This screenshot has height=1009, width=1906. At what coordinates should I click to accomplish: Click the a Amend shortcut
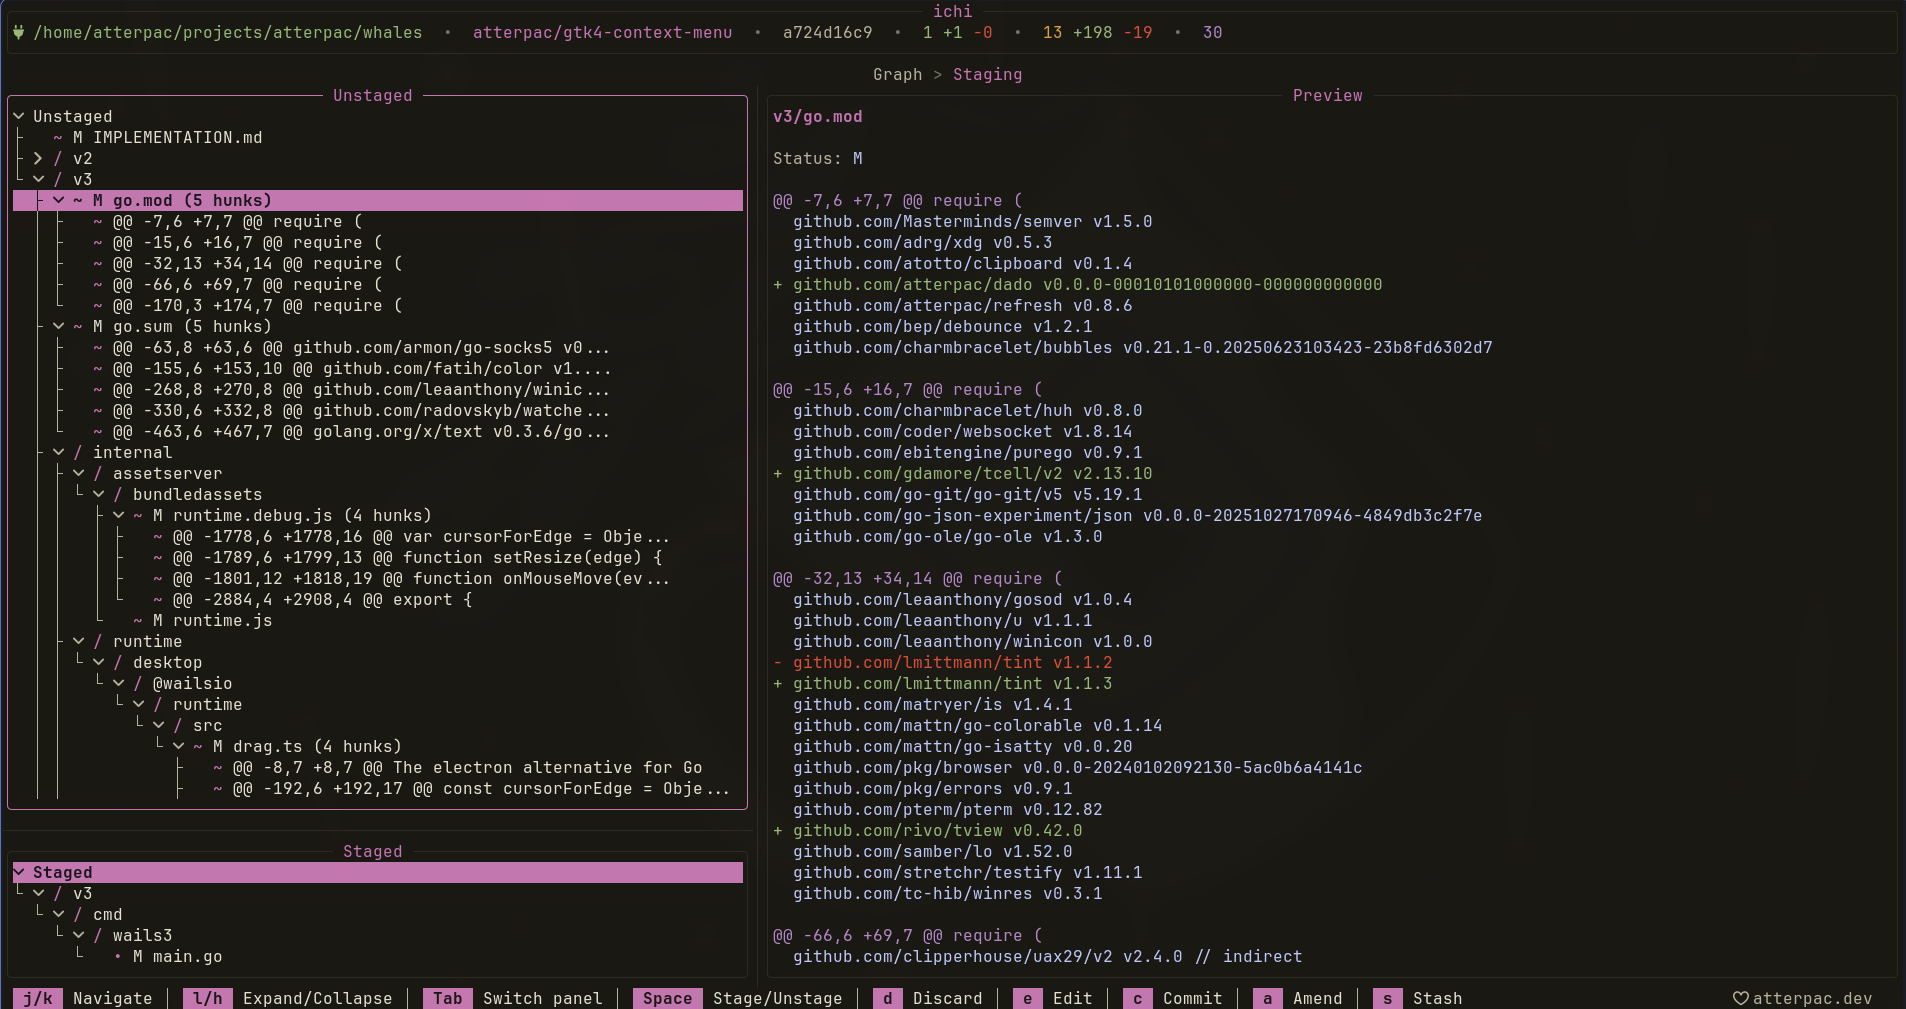pyautogui.click(x=1298, y=998)
